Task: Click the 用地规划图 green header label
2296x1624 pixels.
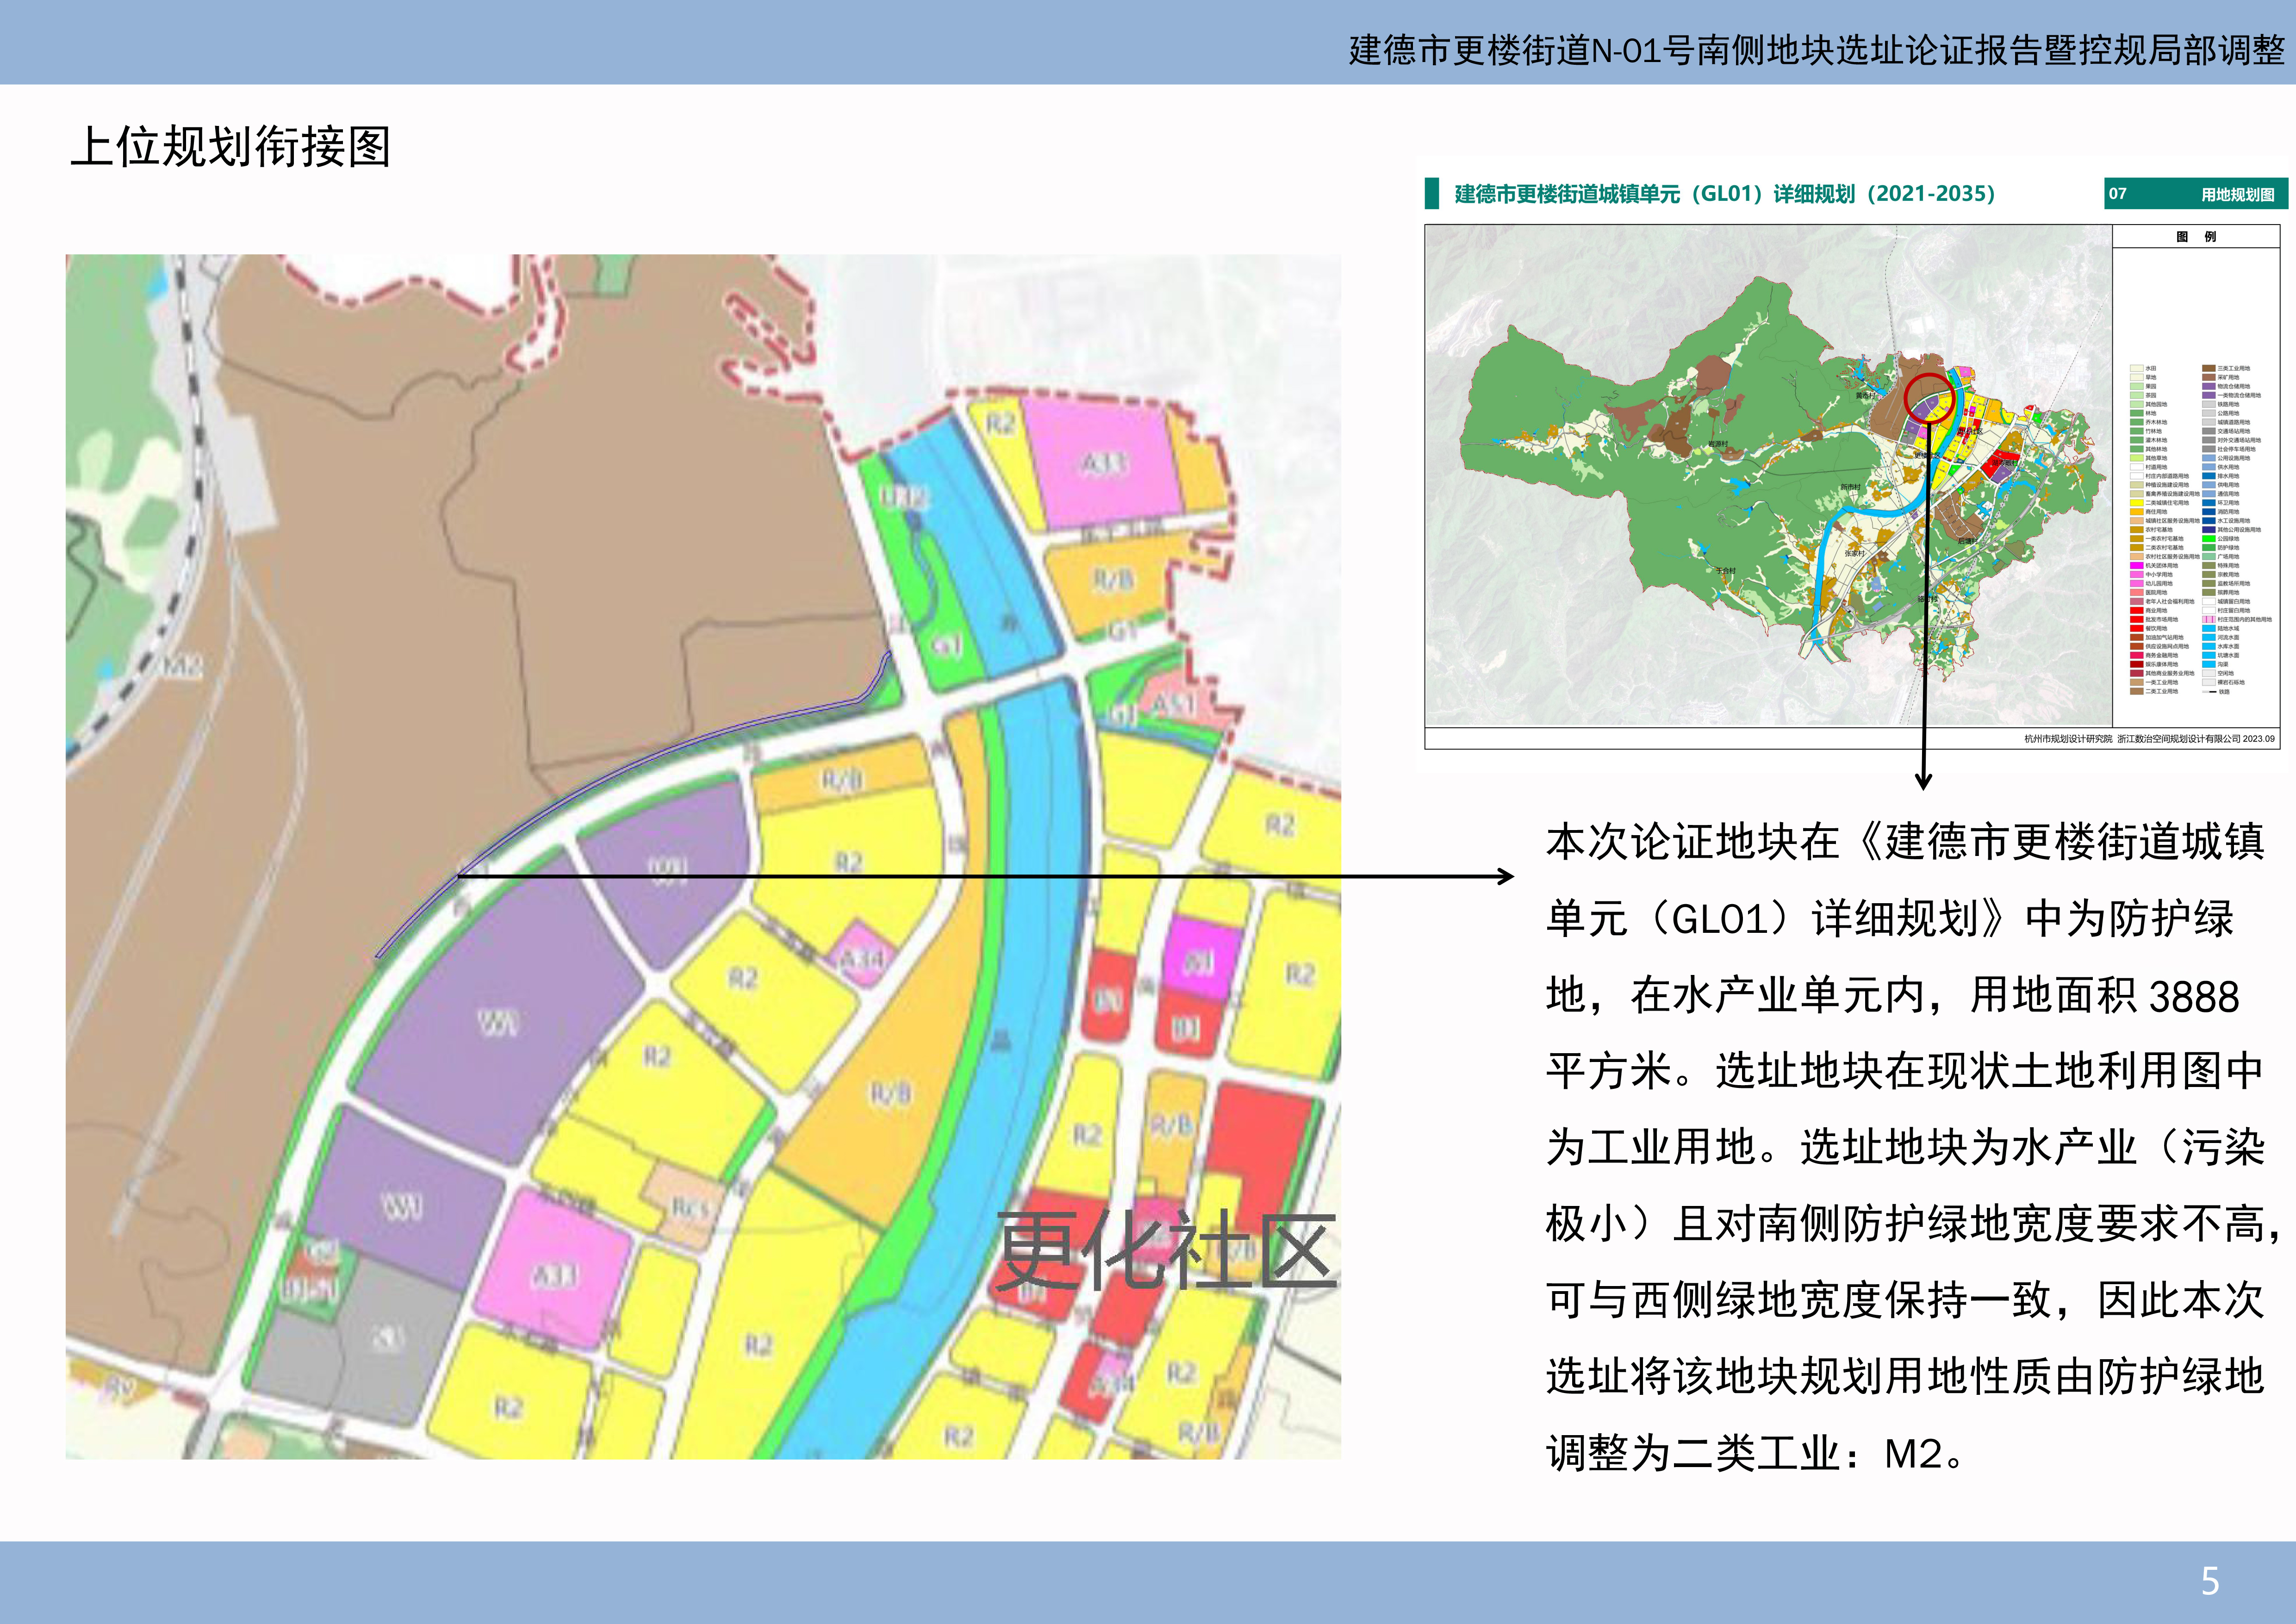Action: 2238,194
